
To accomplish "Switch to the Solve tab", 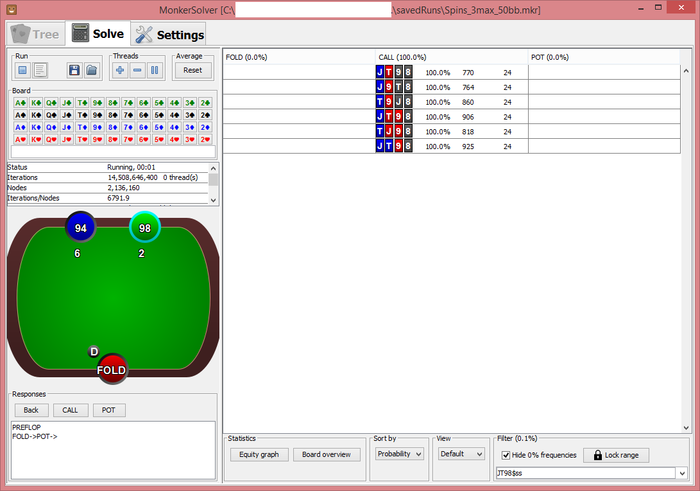I will point(98,33).
